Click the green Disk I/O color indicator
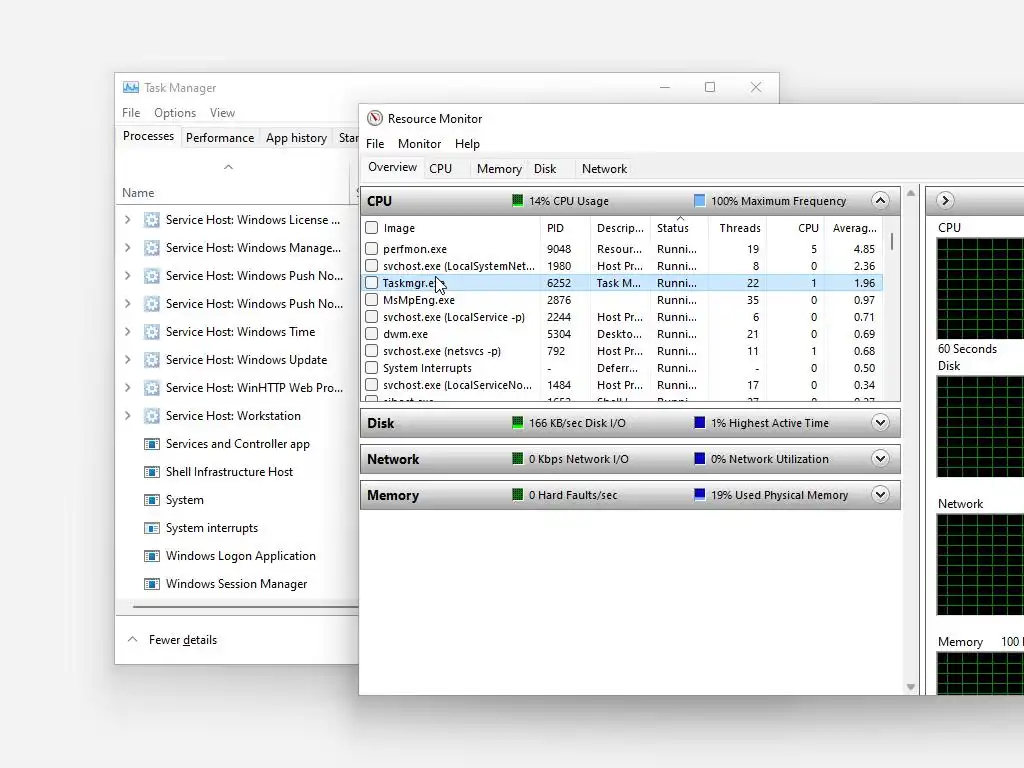1024x768 pixels. point(517,423)
